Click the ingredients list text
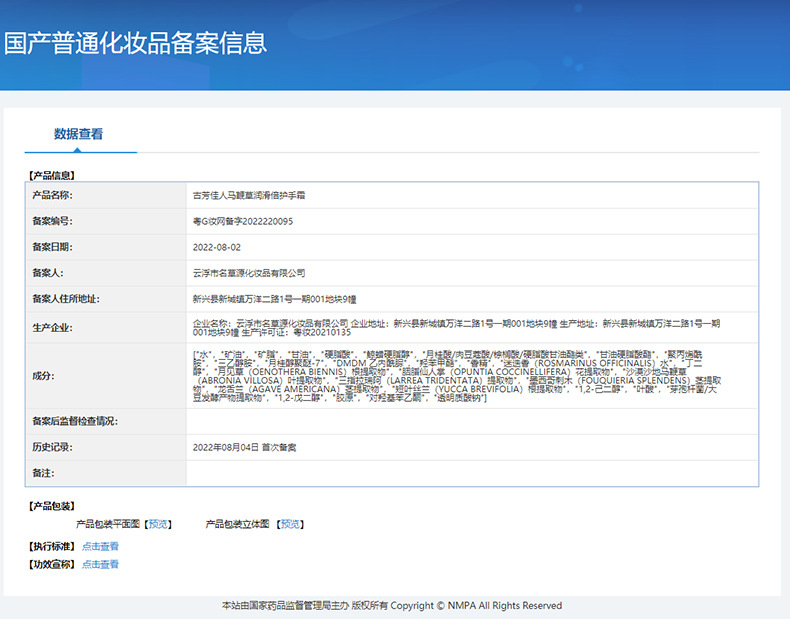This screenshot has width=790, height=630. pos(457,376)
